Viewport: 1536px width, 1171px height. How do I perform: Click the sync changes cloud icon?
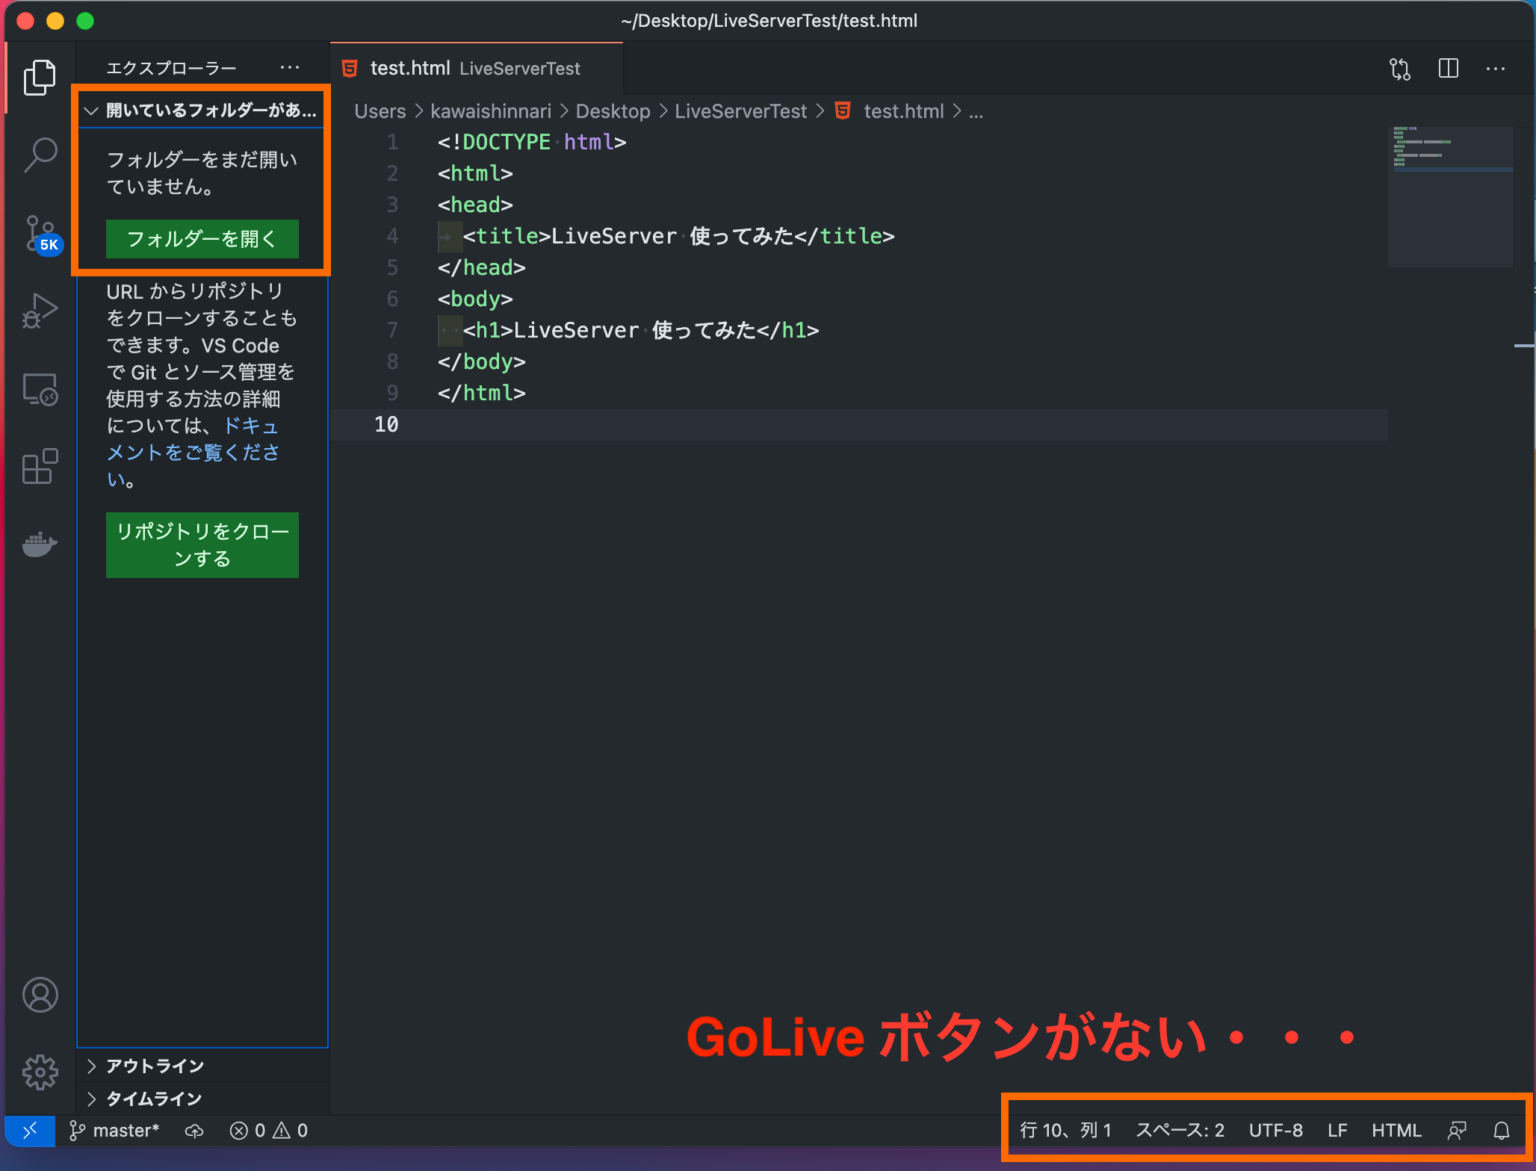tap(193, 1130)
